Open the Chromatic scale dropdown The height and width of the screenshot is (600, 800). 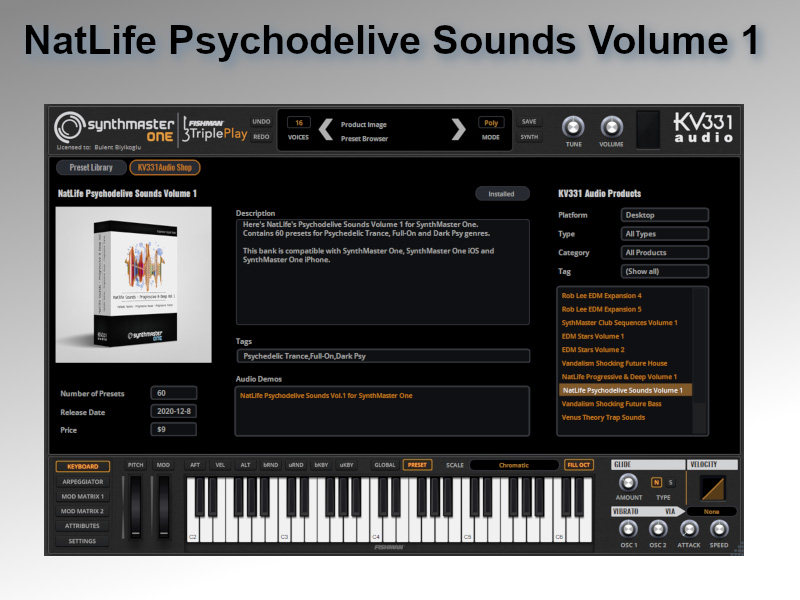coord(514,465)
